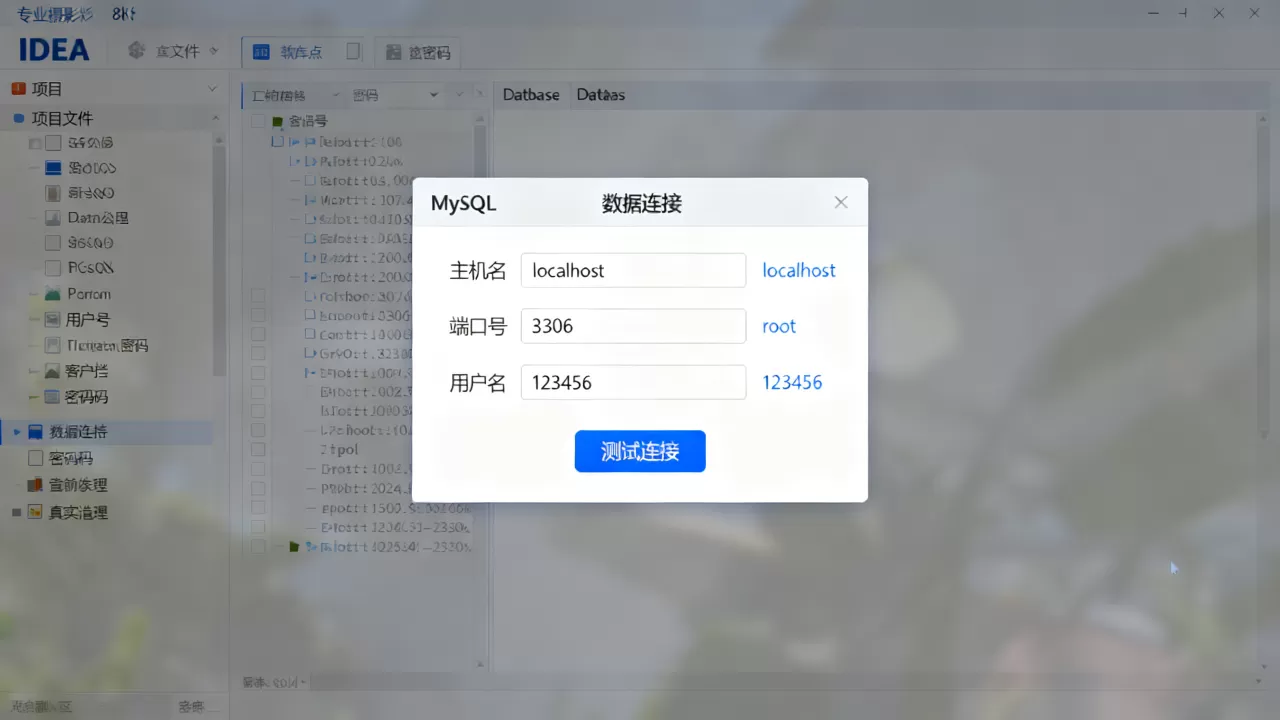Select the Porrom tree item
1280x720 pixels.
(x=89, y=294)
